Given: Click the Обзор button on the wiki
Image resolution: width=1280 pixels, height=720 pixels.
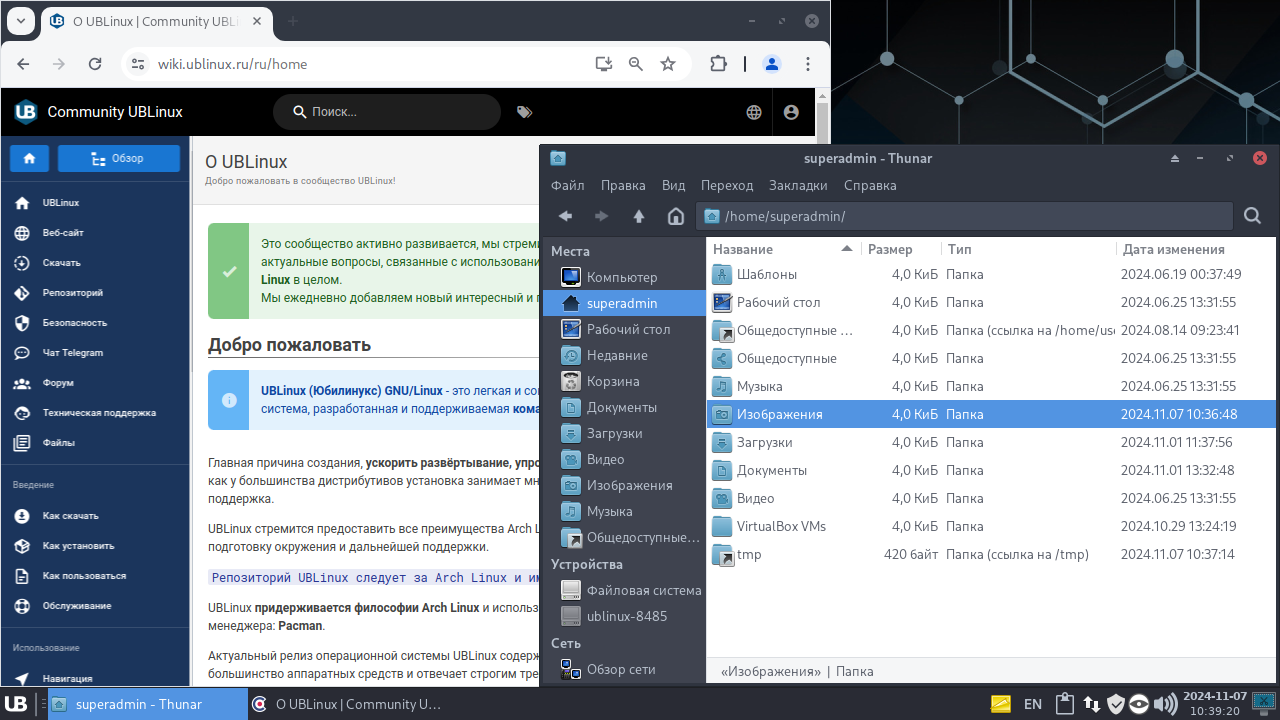Looking at the screenshot, I should (x=118, y=158).
